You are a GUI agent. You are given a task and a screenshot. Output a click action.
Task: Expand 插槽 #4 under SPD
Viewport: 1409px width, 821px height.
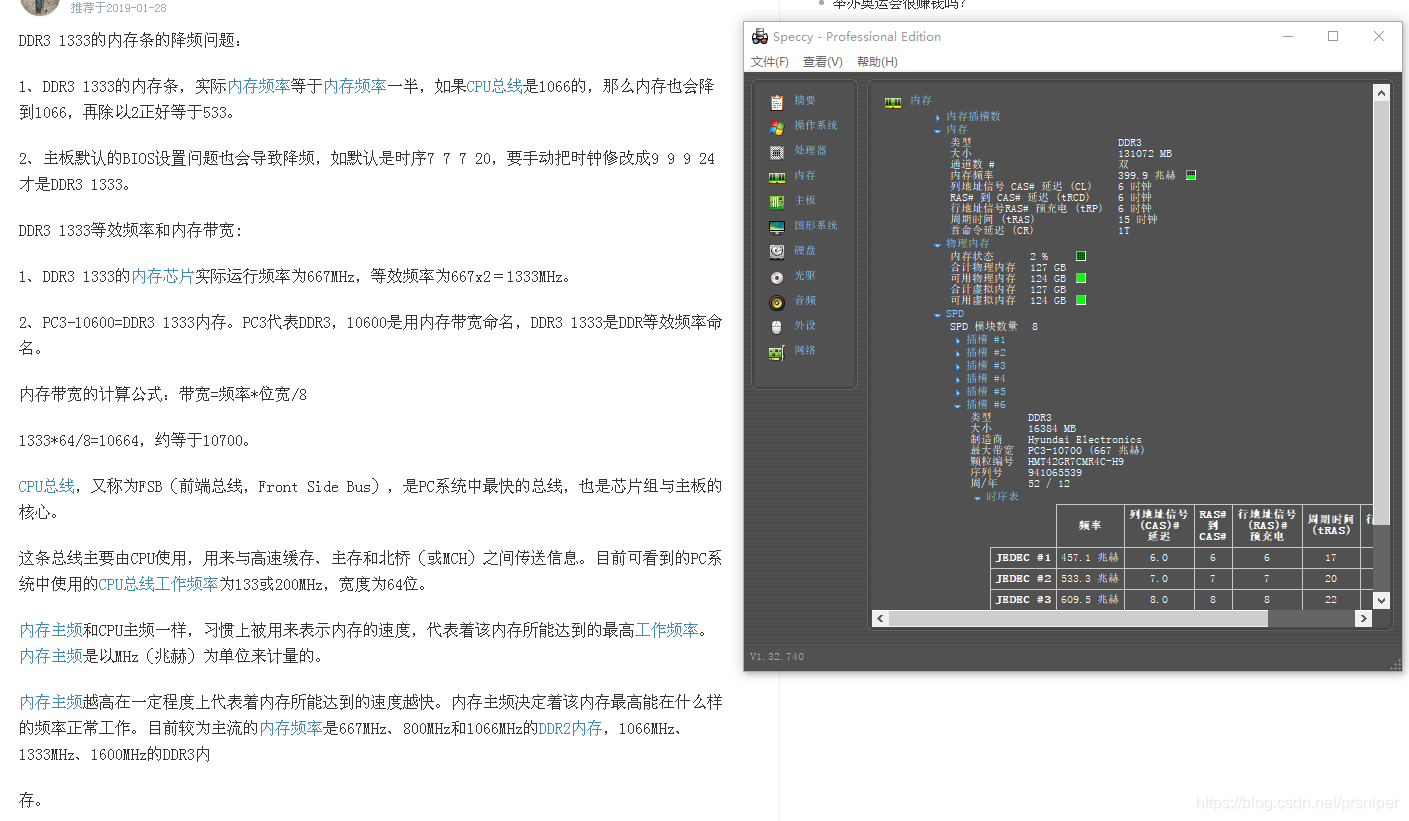point(958,379)
